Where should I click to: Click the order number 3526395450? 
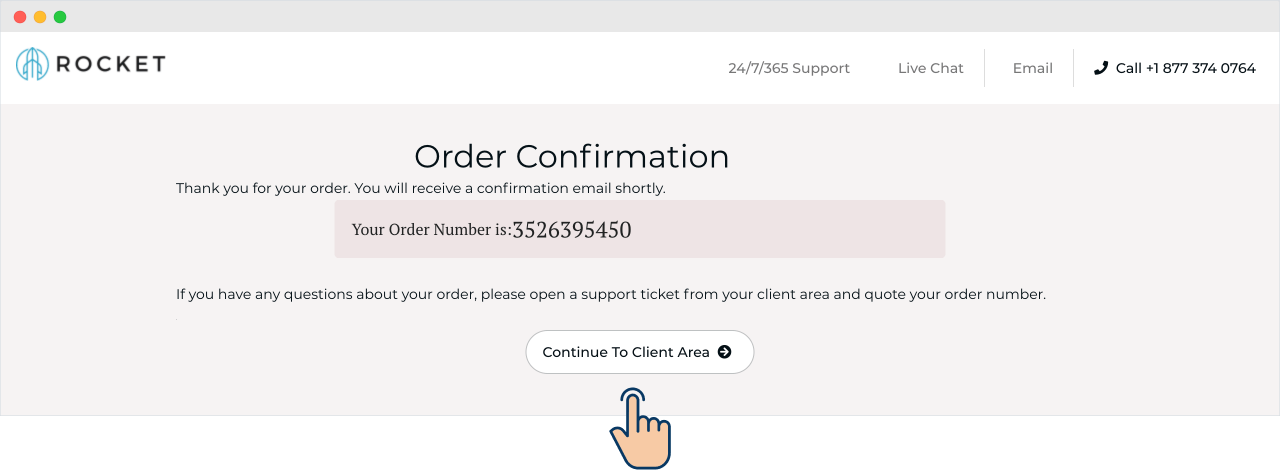tap(571, 230)
